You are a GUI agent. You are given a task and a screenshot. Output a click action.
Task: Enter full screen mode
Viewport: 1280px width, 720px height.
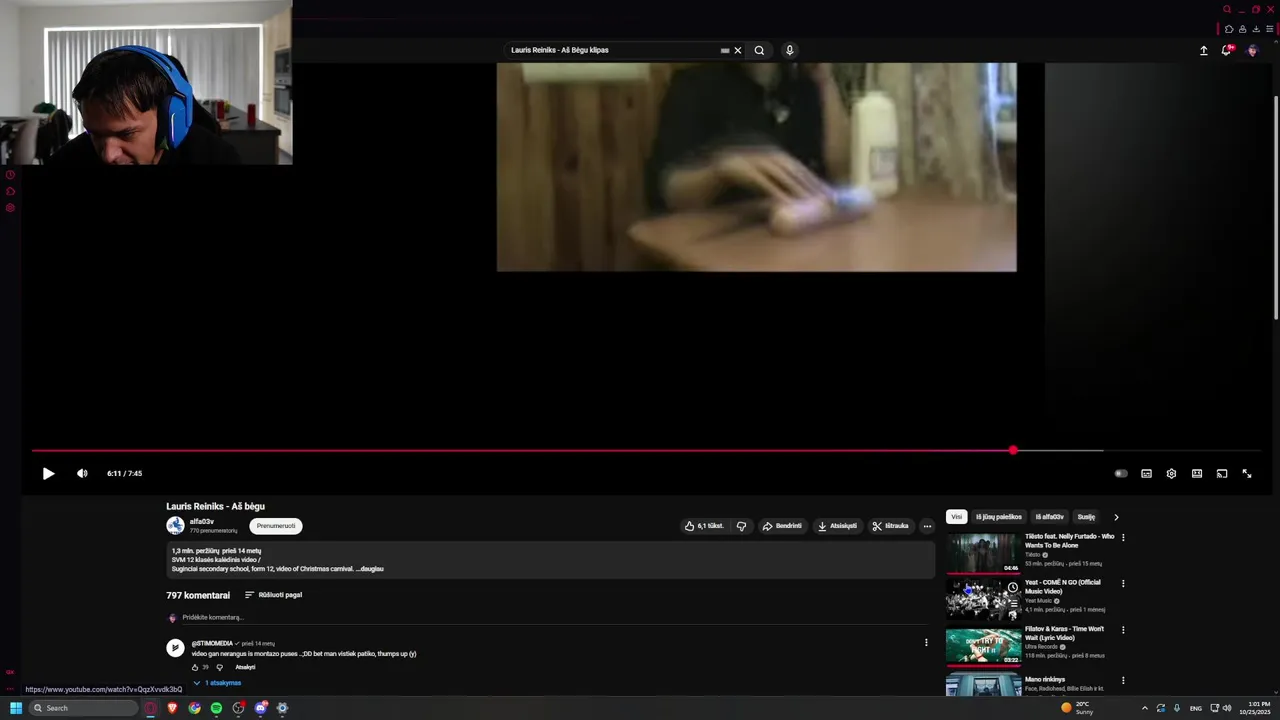[1247, 474]
